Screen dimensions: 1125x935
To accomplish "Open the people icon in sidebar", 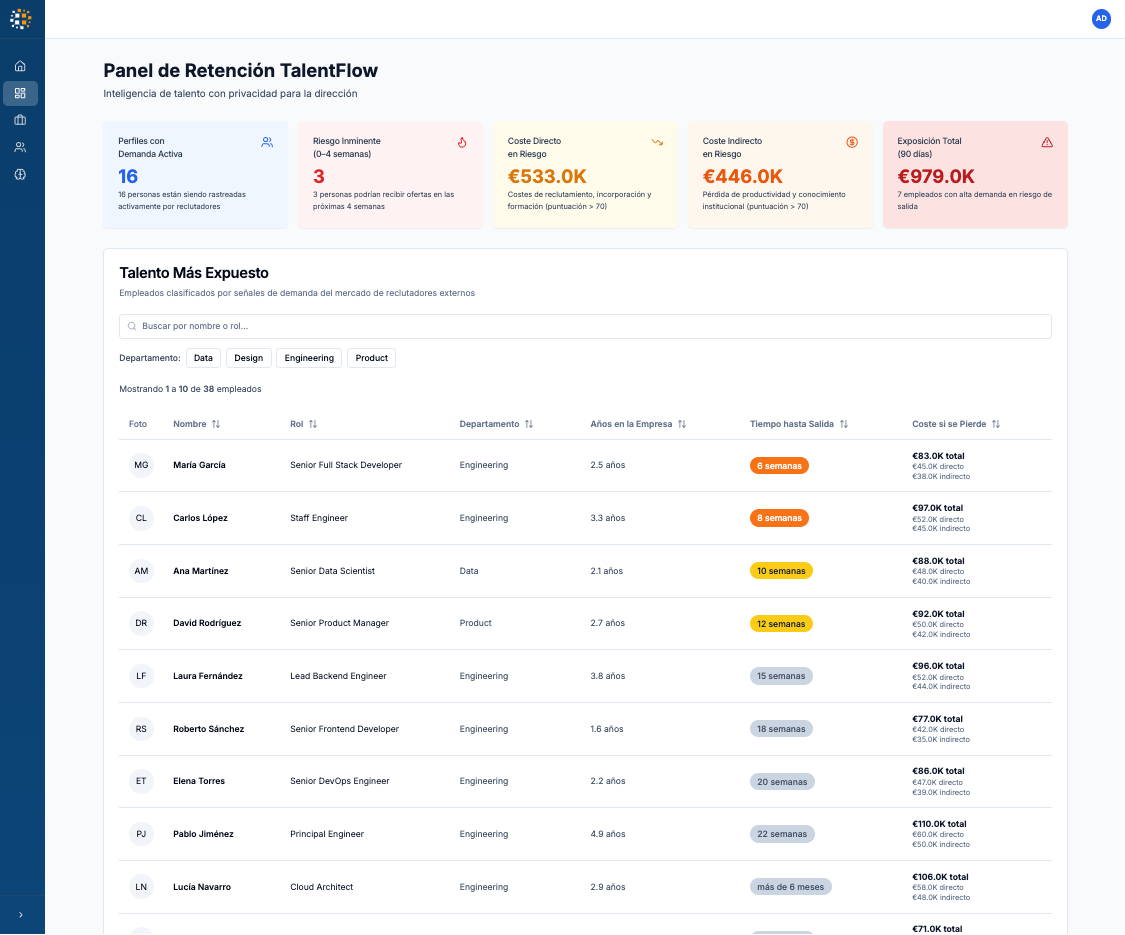I will pyautogui.click(x=20, y=147).
